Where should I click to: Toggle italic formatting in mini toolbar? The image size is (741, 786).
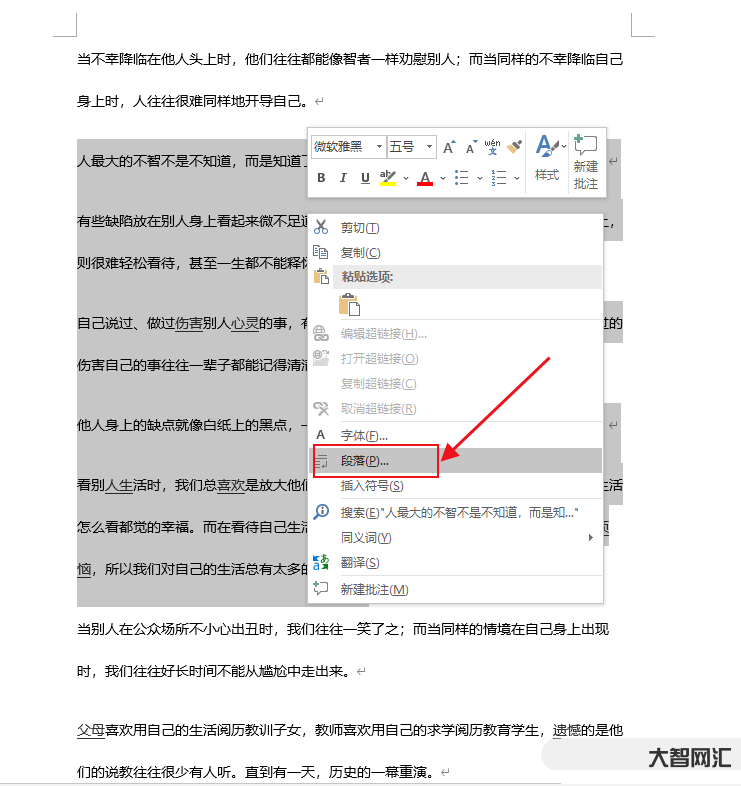pos(343,178)
